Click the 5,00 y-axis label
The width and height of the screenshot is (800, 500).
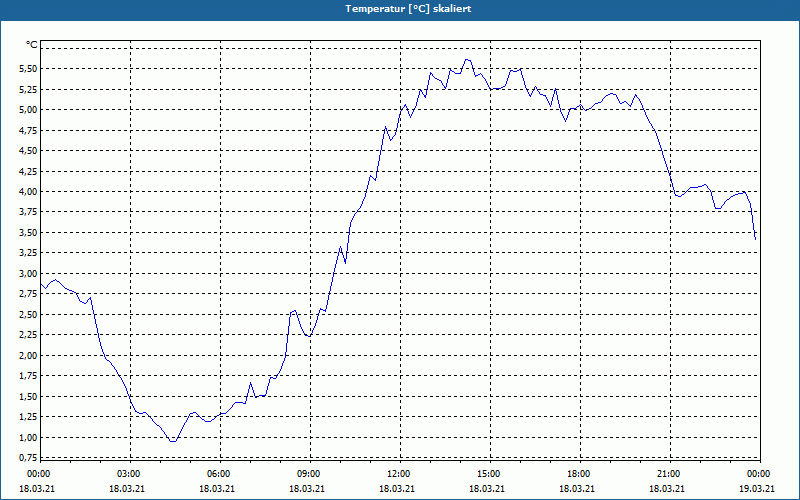click(x=27, y=110)
